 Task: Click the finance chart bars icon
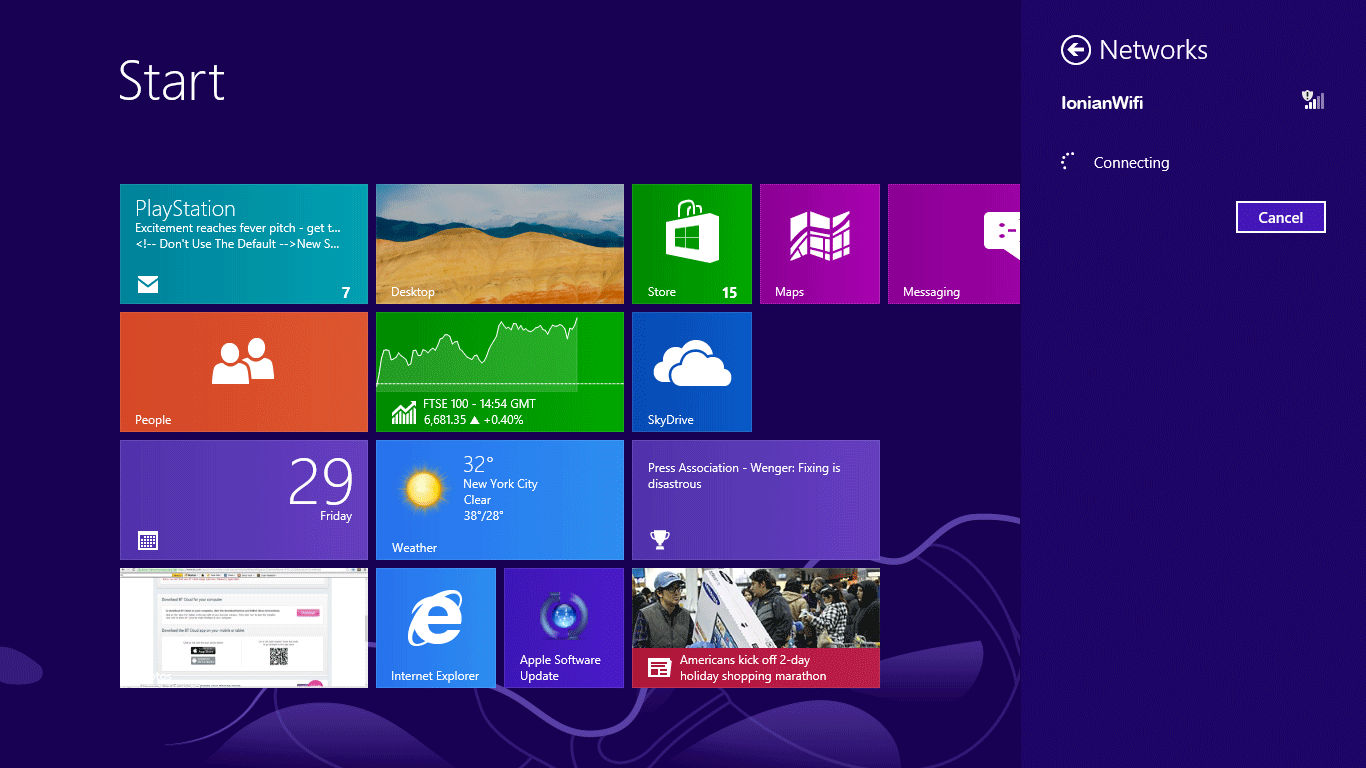404,412
